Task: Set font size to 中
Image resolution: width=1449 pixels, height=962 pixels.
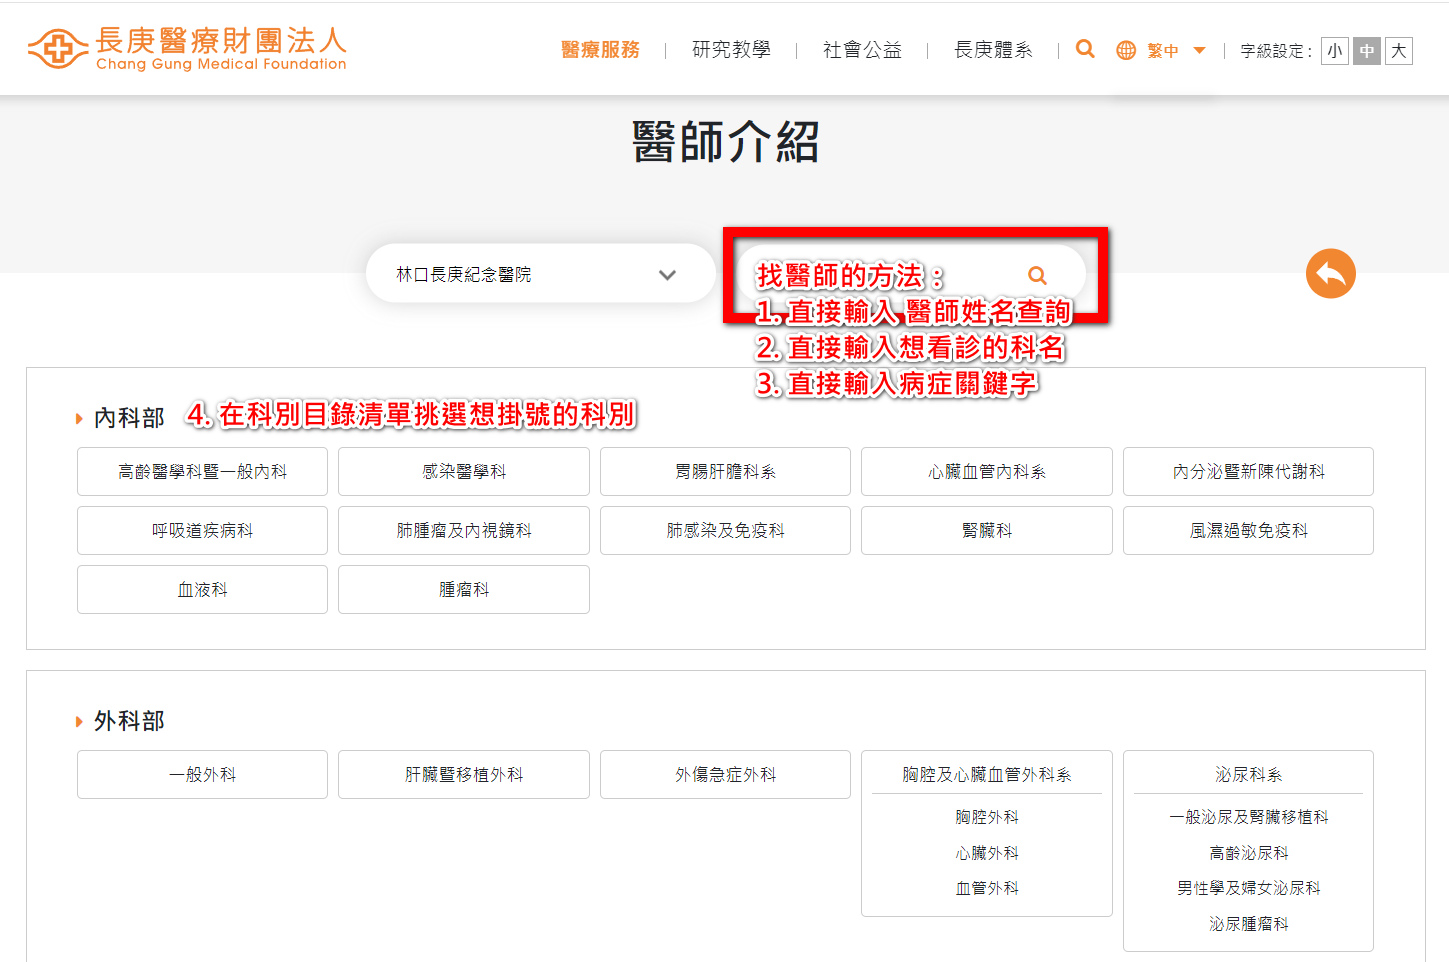Action: (x=1367, y=51)
